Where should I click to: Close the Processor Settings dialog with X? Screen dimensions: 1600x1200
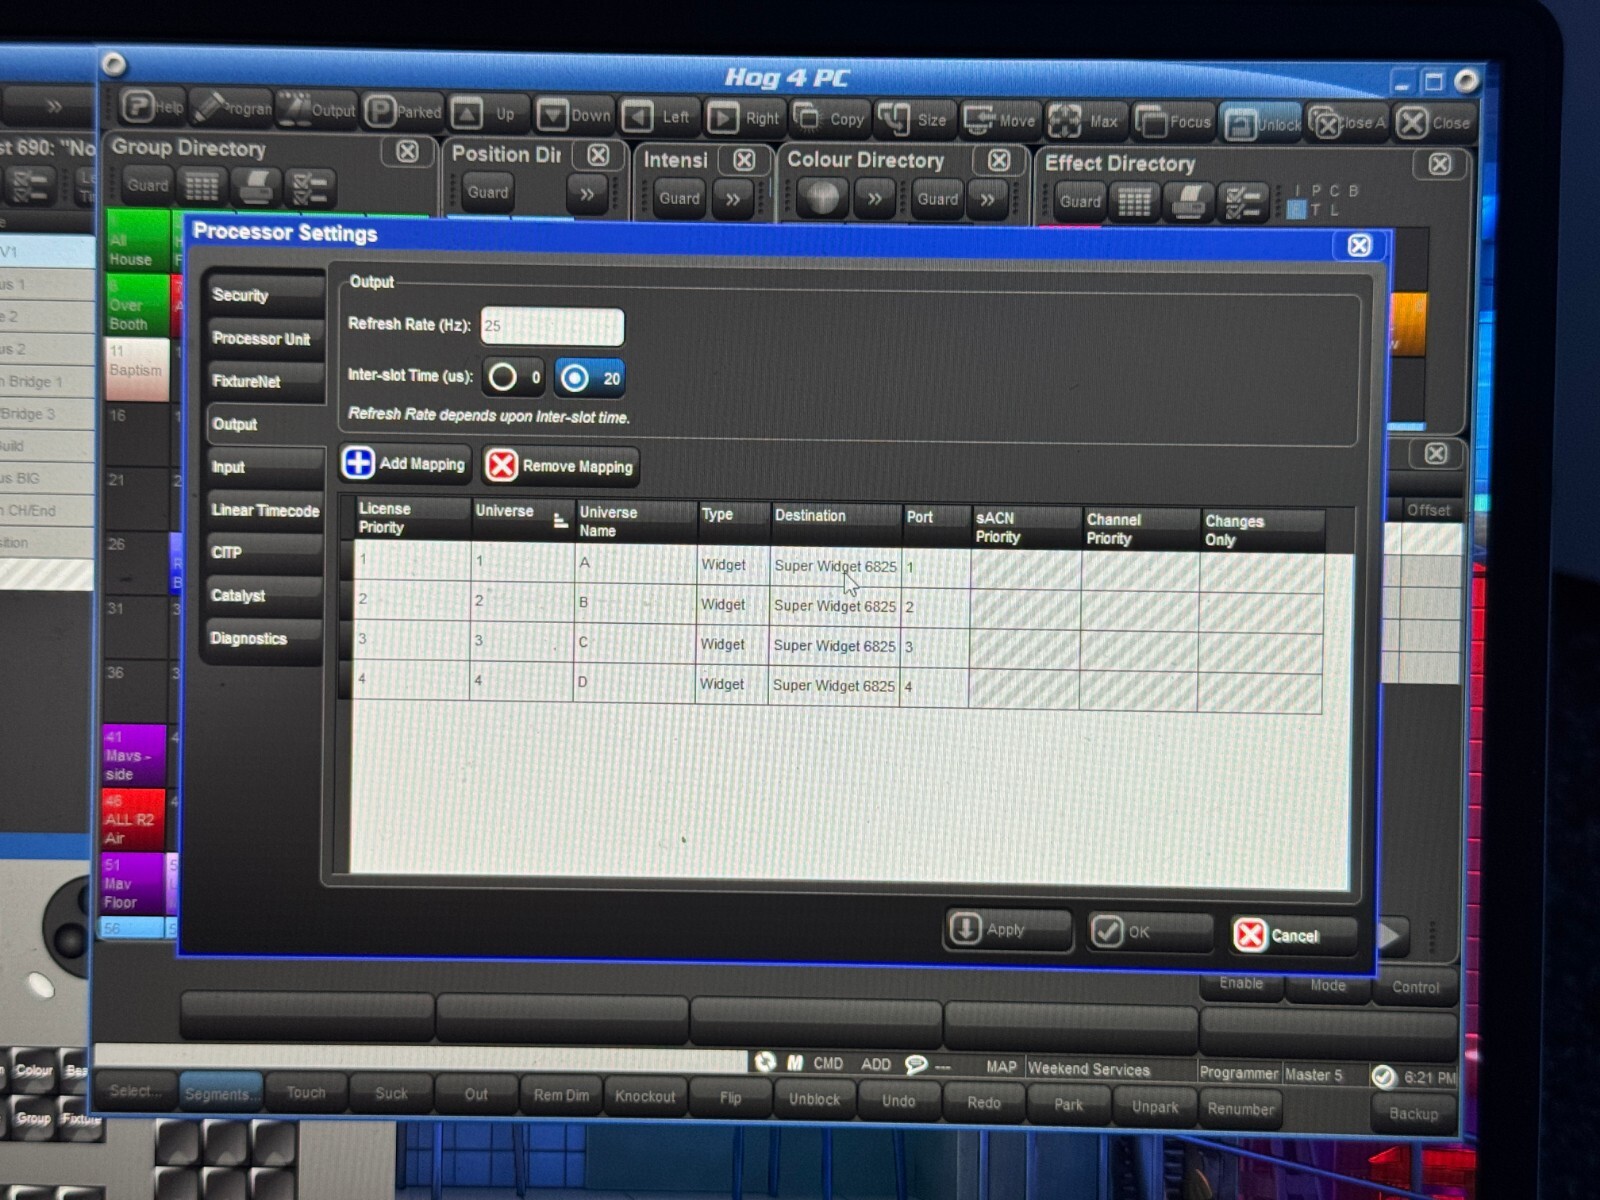click(1359, 245)
